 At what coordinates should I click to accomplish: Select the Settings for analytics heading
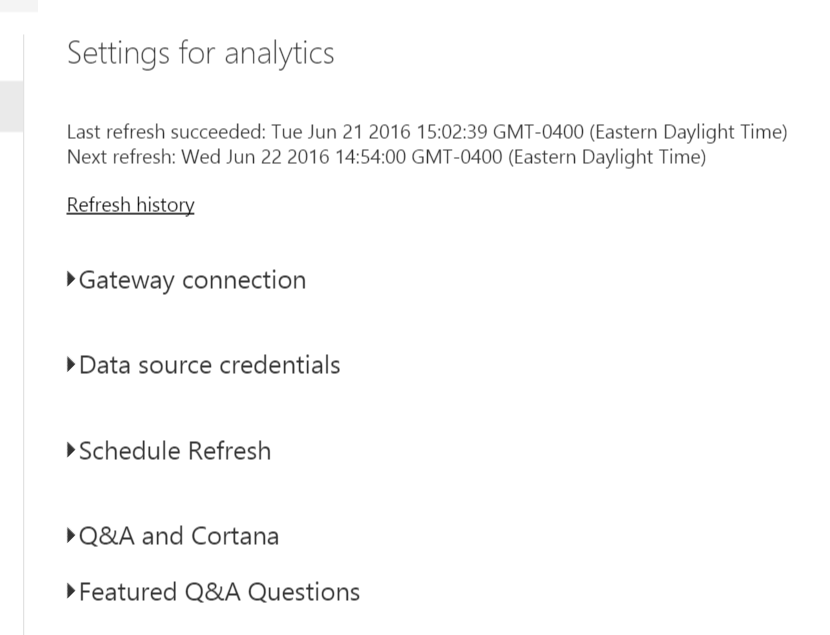200,53
